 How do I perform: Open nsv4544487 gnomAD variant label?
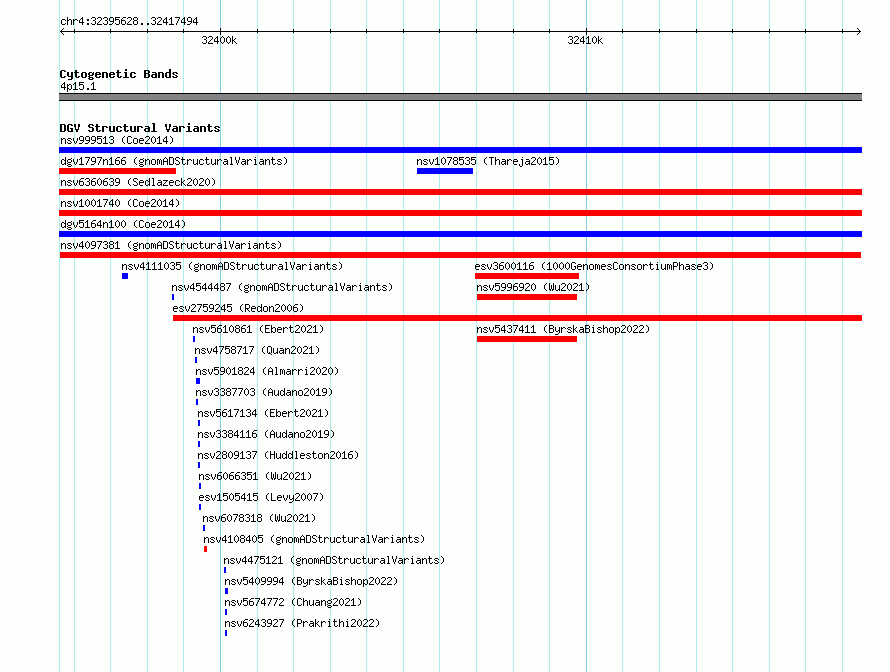282,287
